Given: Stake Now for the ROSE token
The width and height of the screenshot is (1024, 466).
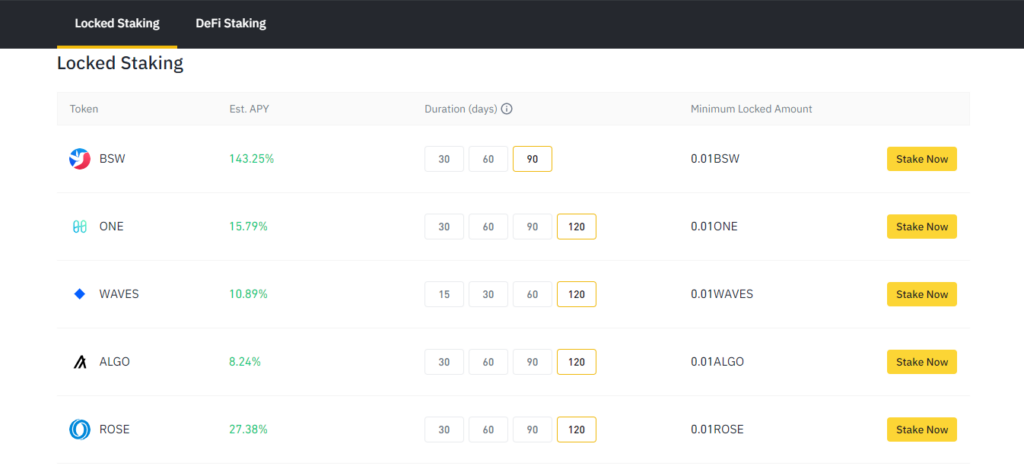Looking at the screenshot, I should click(921, 429).
